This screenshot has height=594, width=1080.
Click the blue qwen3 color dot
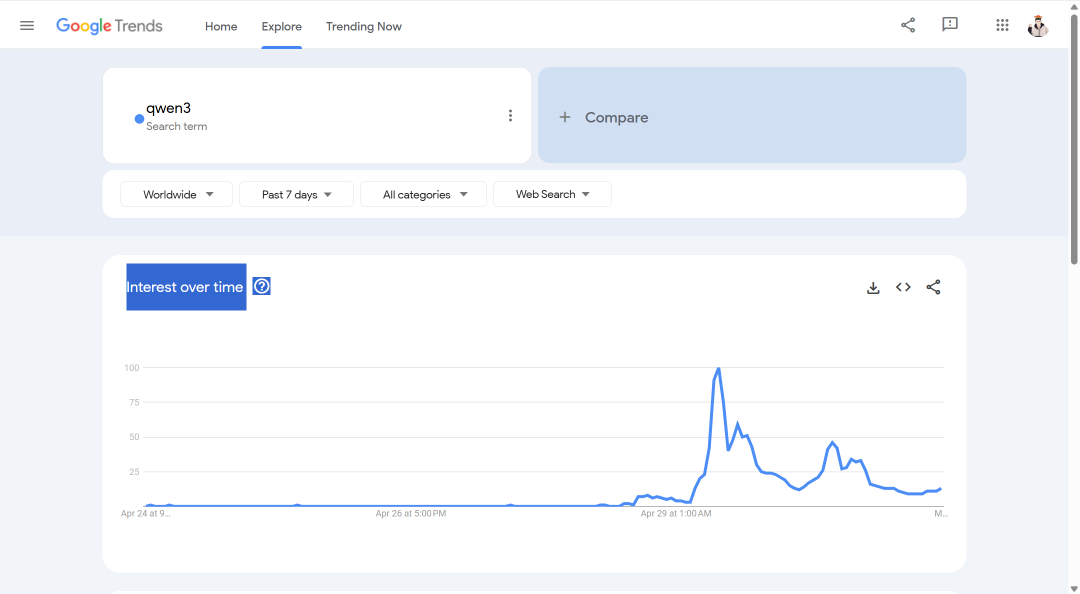point(139,119)
